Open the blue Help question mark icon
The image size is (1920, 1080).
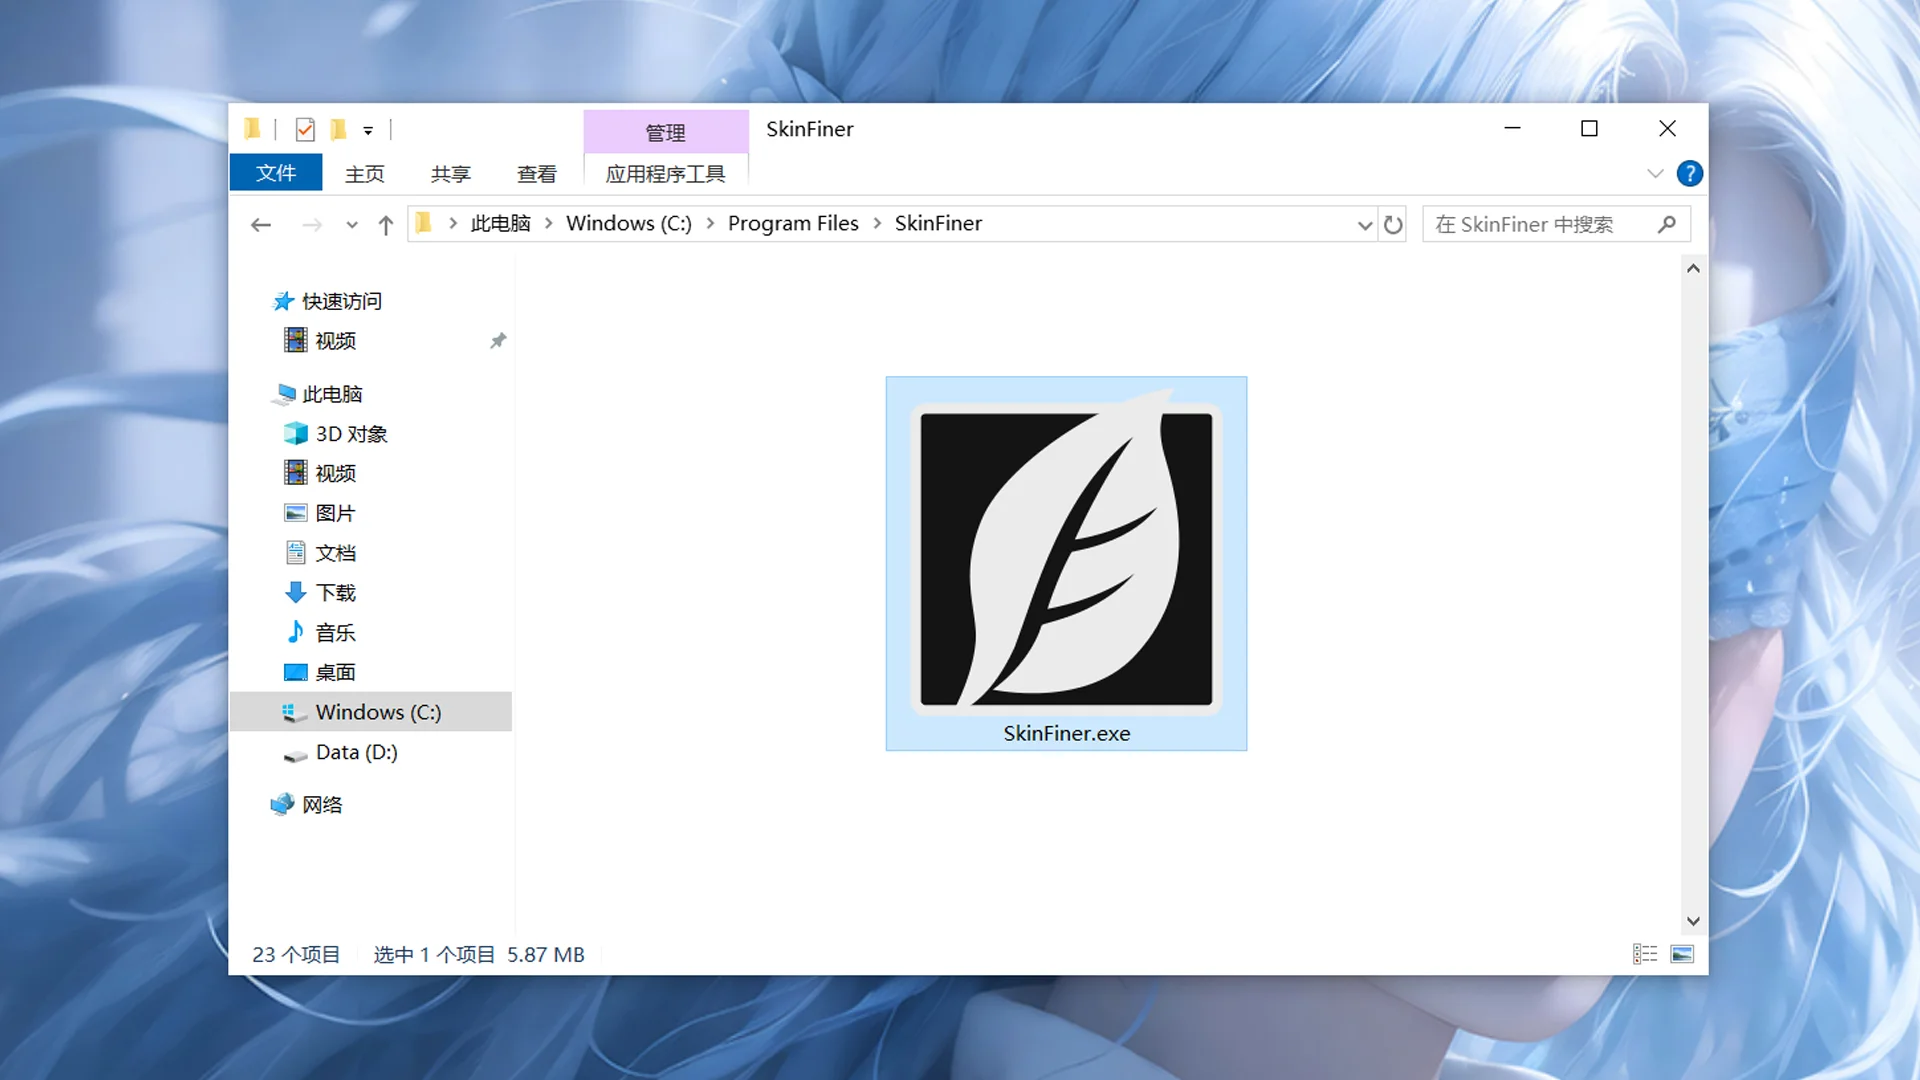tap(1689, 174)
